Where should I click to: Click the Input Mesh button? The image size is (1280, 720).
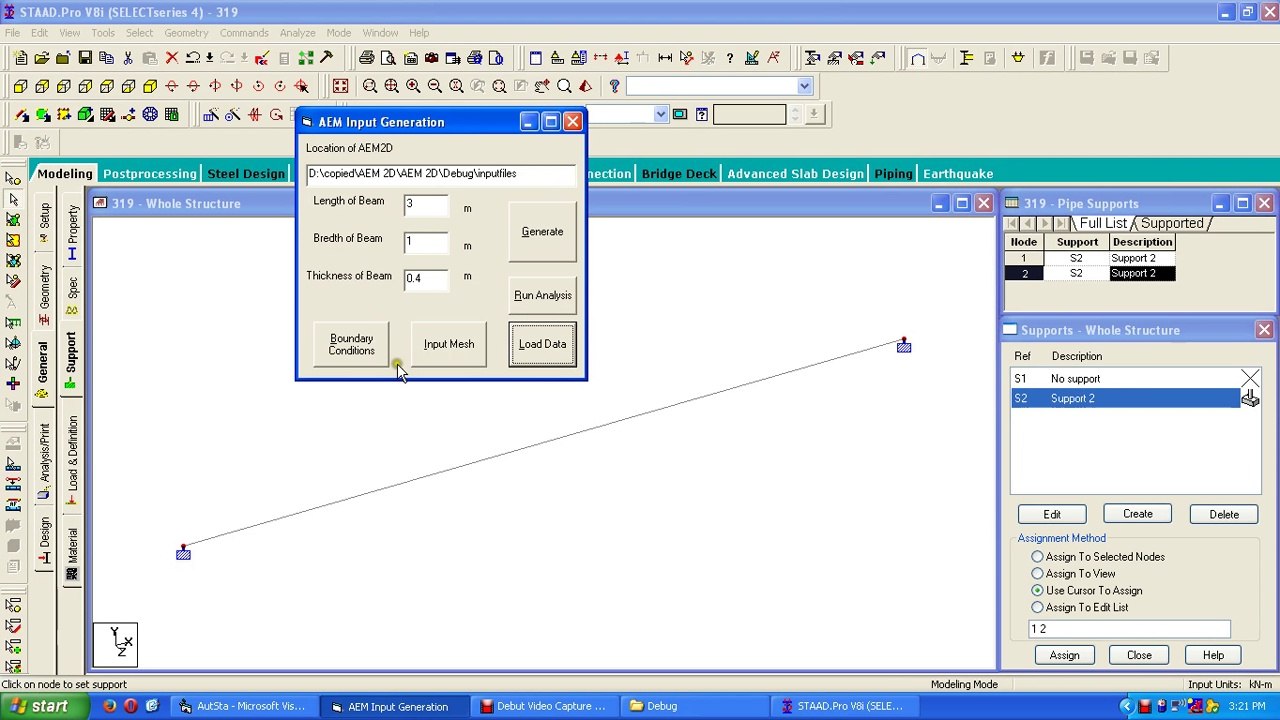[x=448, y=345]
